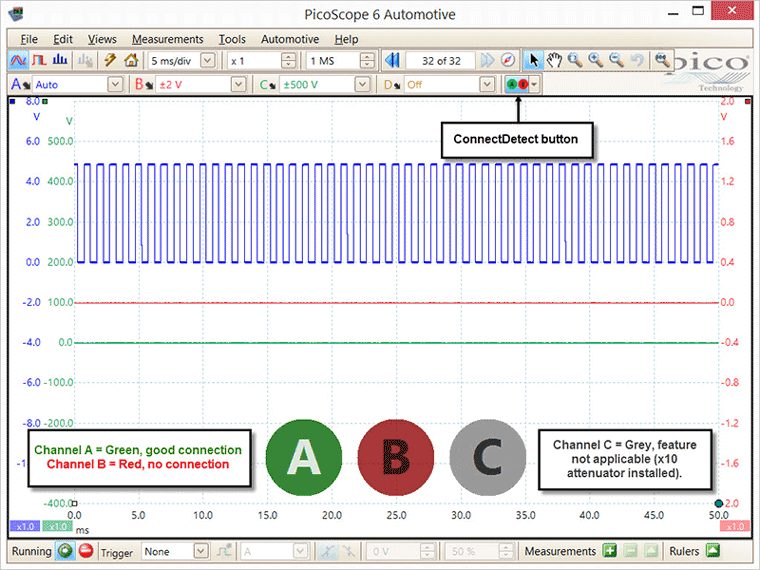
Task: Click the Auto setup lightning icon
Action: click(x=110, y=61)
